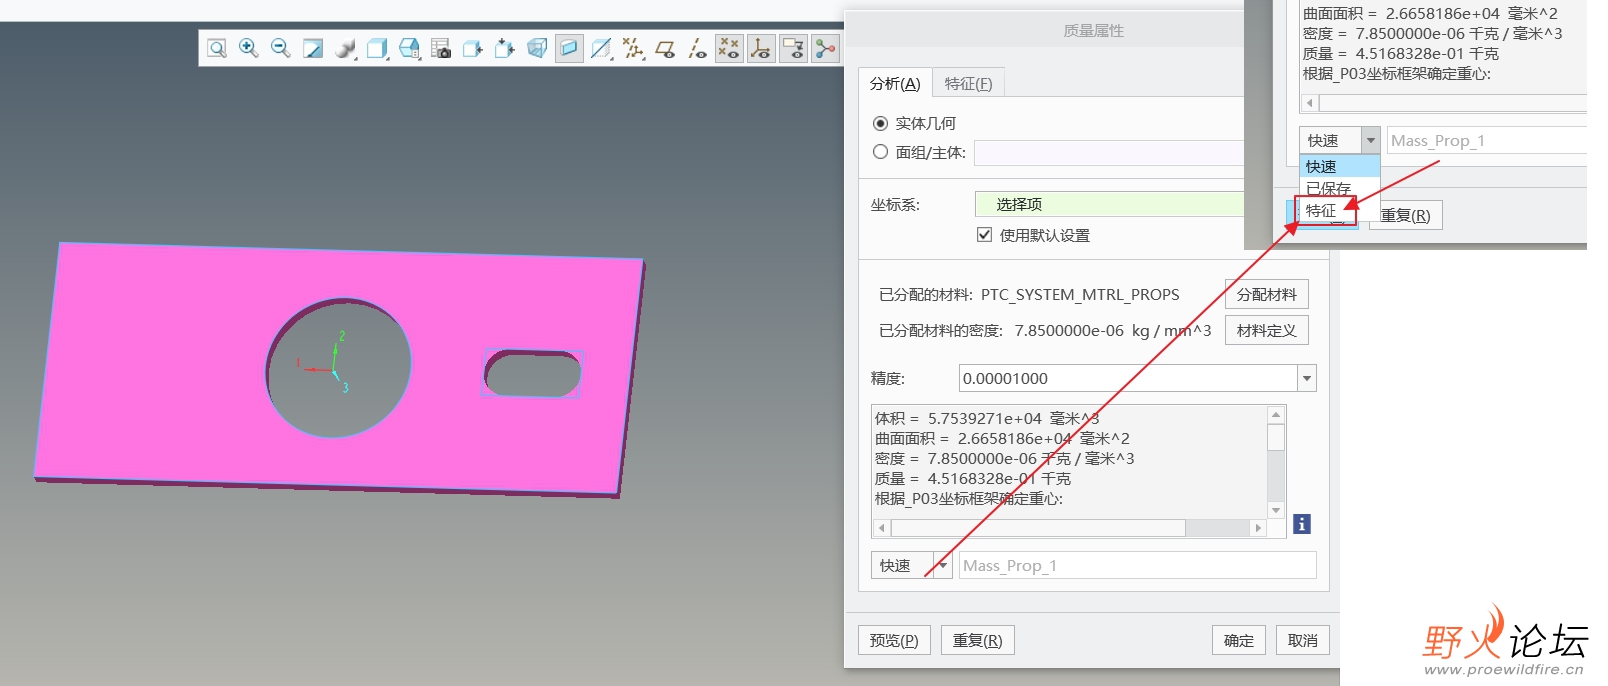Click the cube with left arrow icon

point(473,48)
